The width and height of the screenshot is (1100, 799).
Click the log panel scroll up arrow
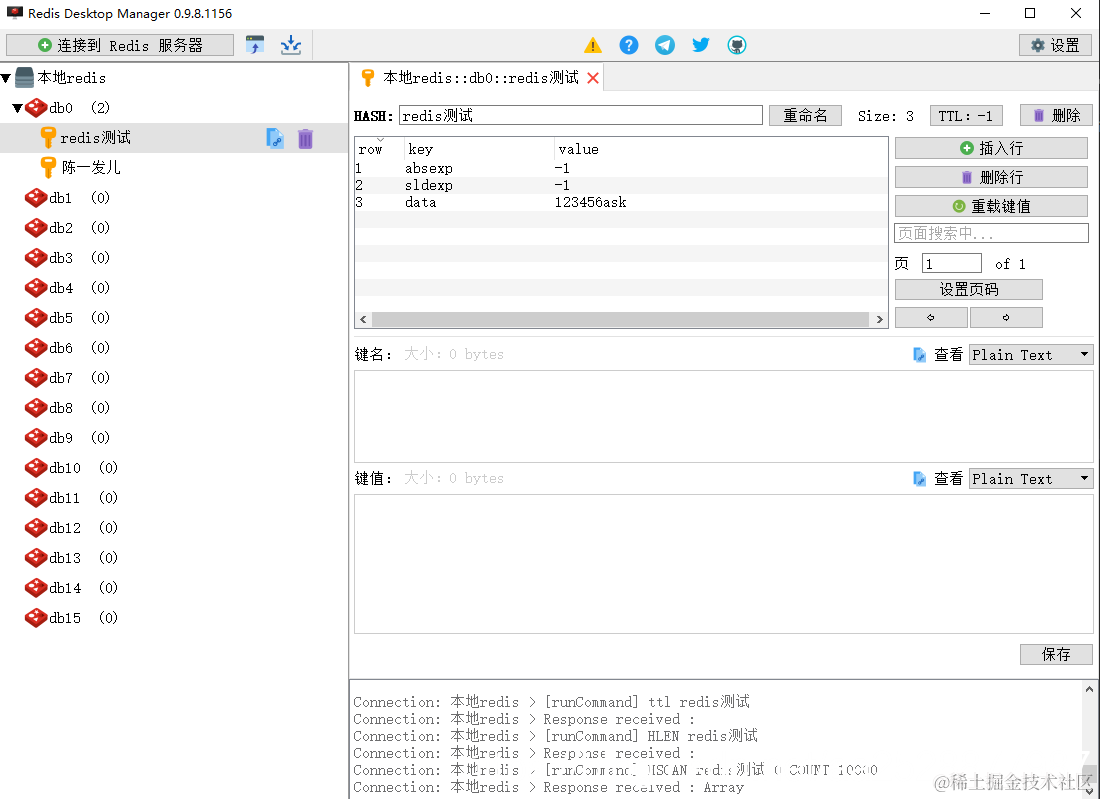[x=1089, y=690]
